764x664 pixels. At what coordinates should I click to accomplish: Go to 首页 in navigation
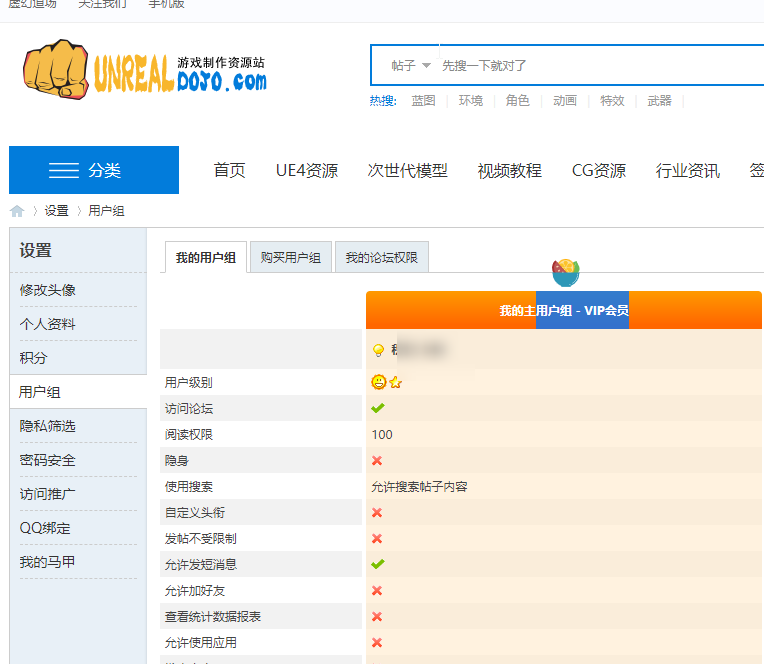[x=229, y=171]
